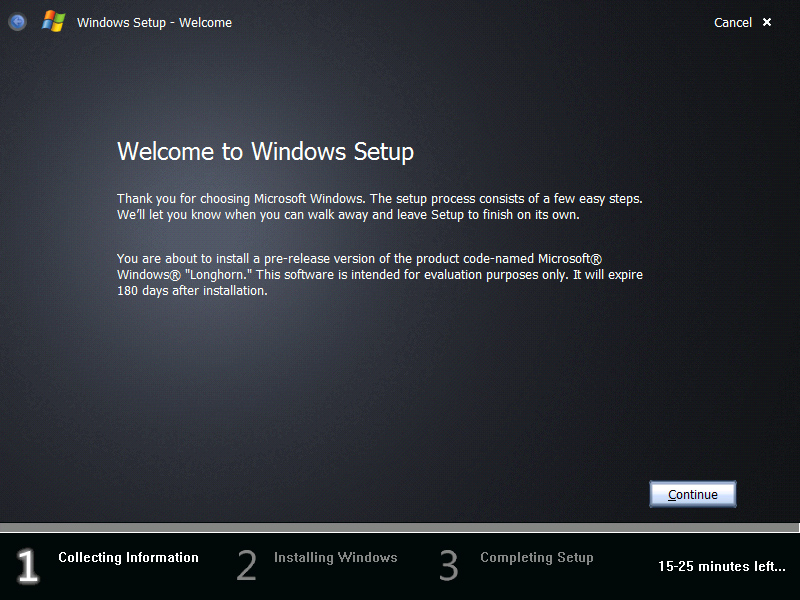This screenshot has height=600, width=800.
Task: Open the Installing Windows step
Action: click(x=335, y=557)
